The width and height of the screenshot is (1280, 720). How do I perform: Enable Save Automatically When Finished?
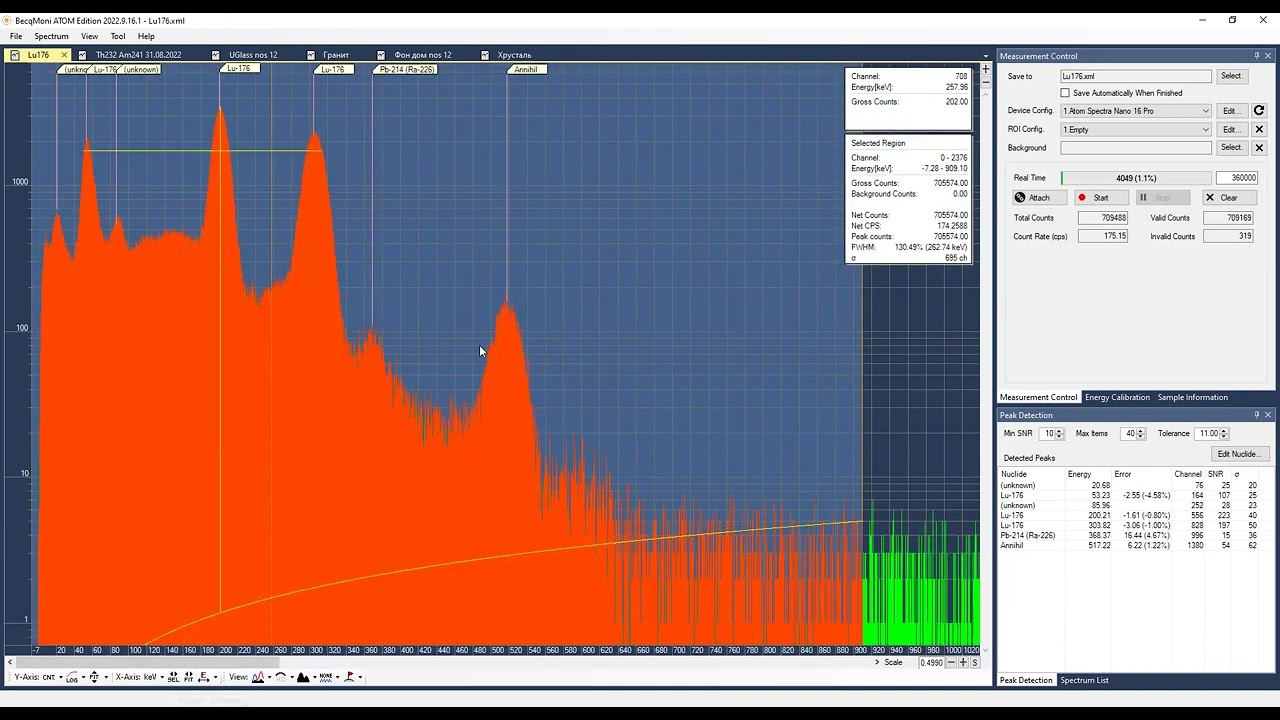pos(1065,93)
